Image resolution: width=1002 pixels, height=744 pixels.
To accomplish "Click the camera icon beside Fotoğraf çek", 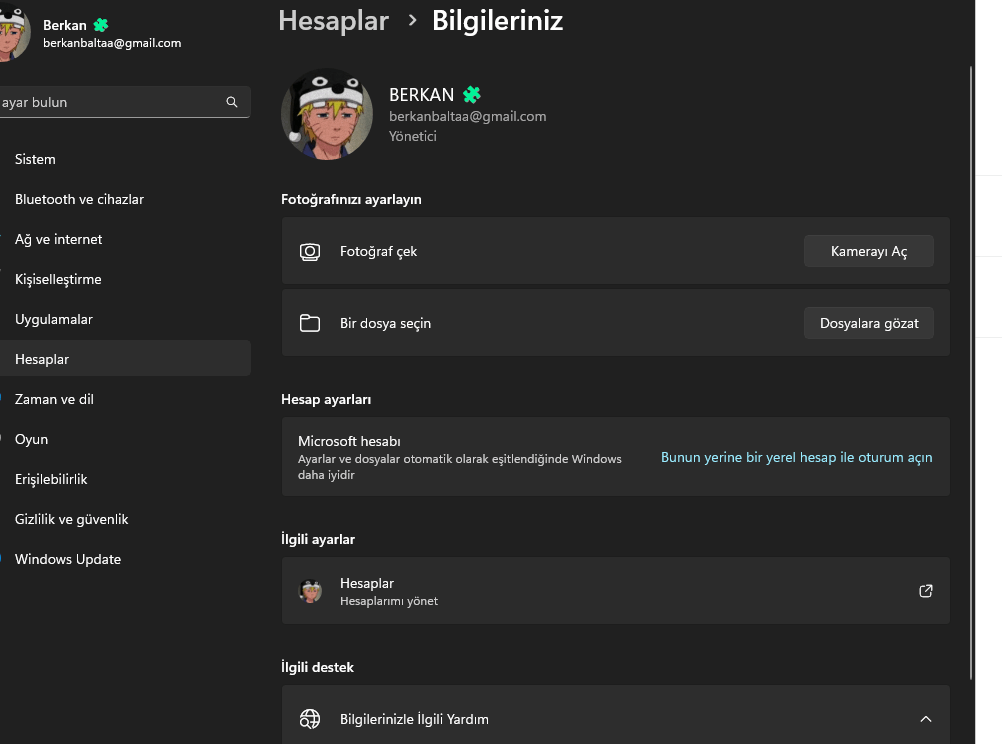I will [x=310, y=252].
